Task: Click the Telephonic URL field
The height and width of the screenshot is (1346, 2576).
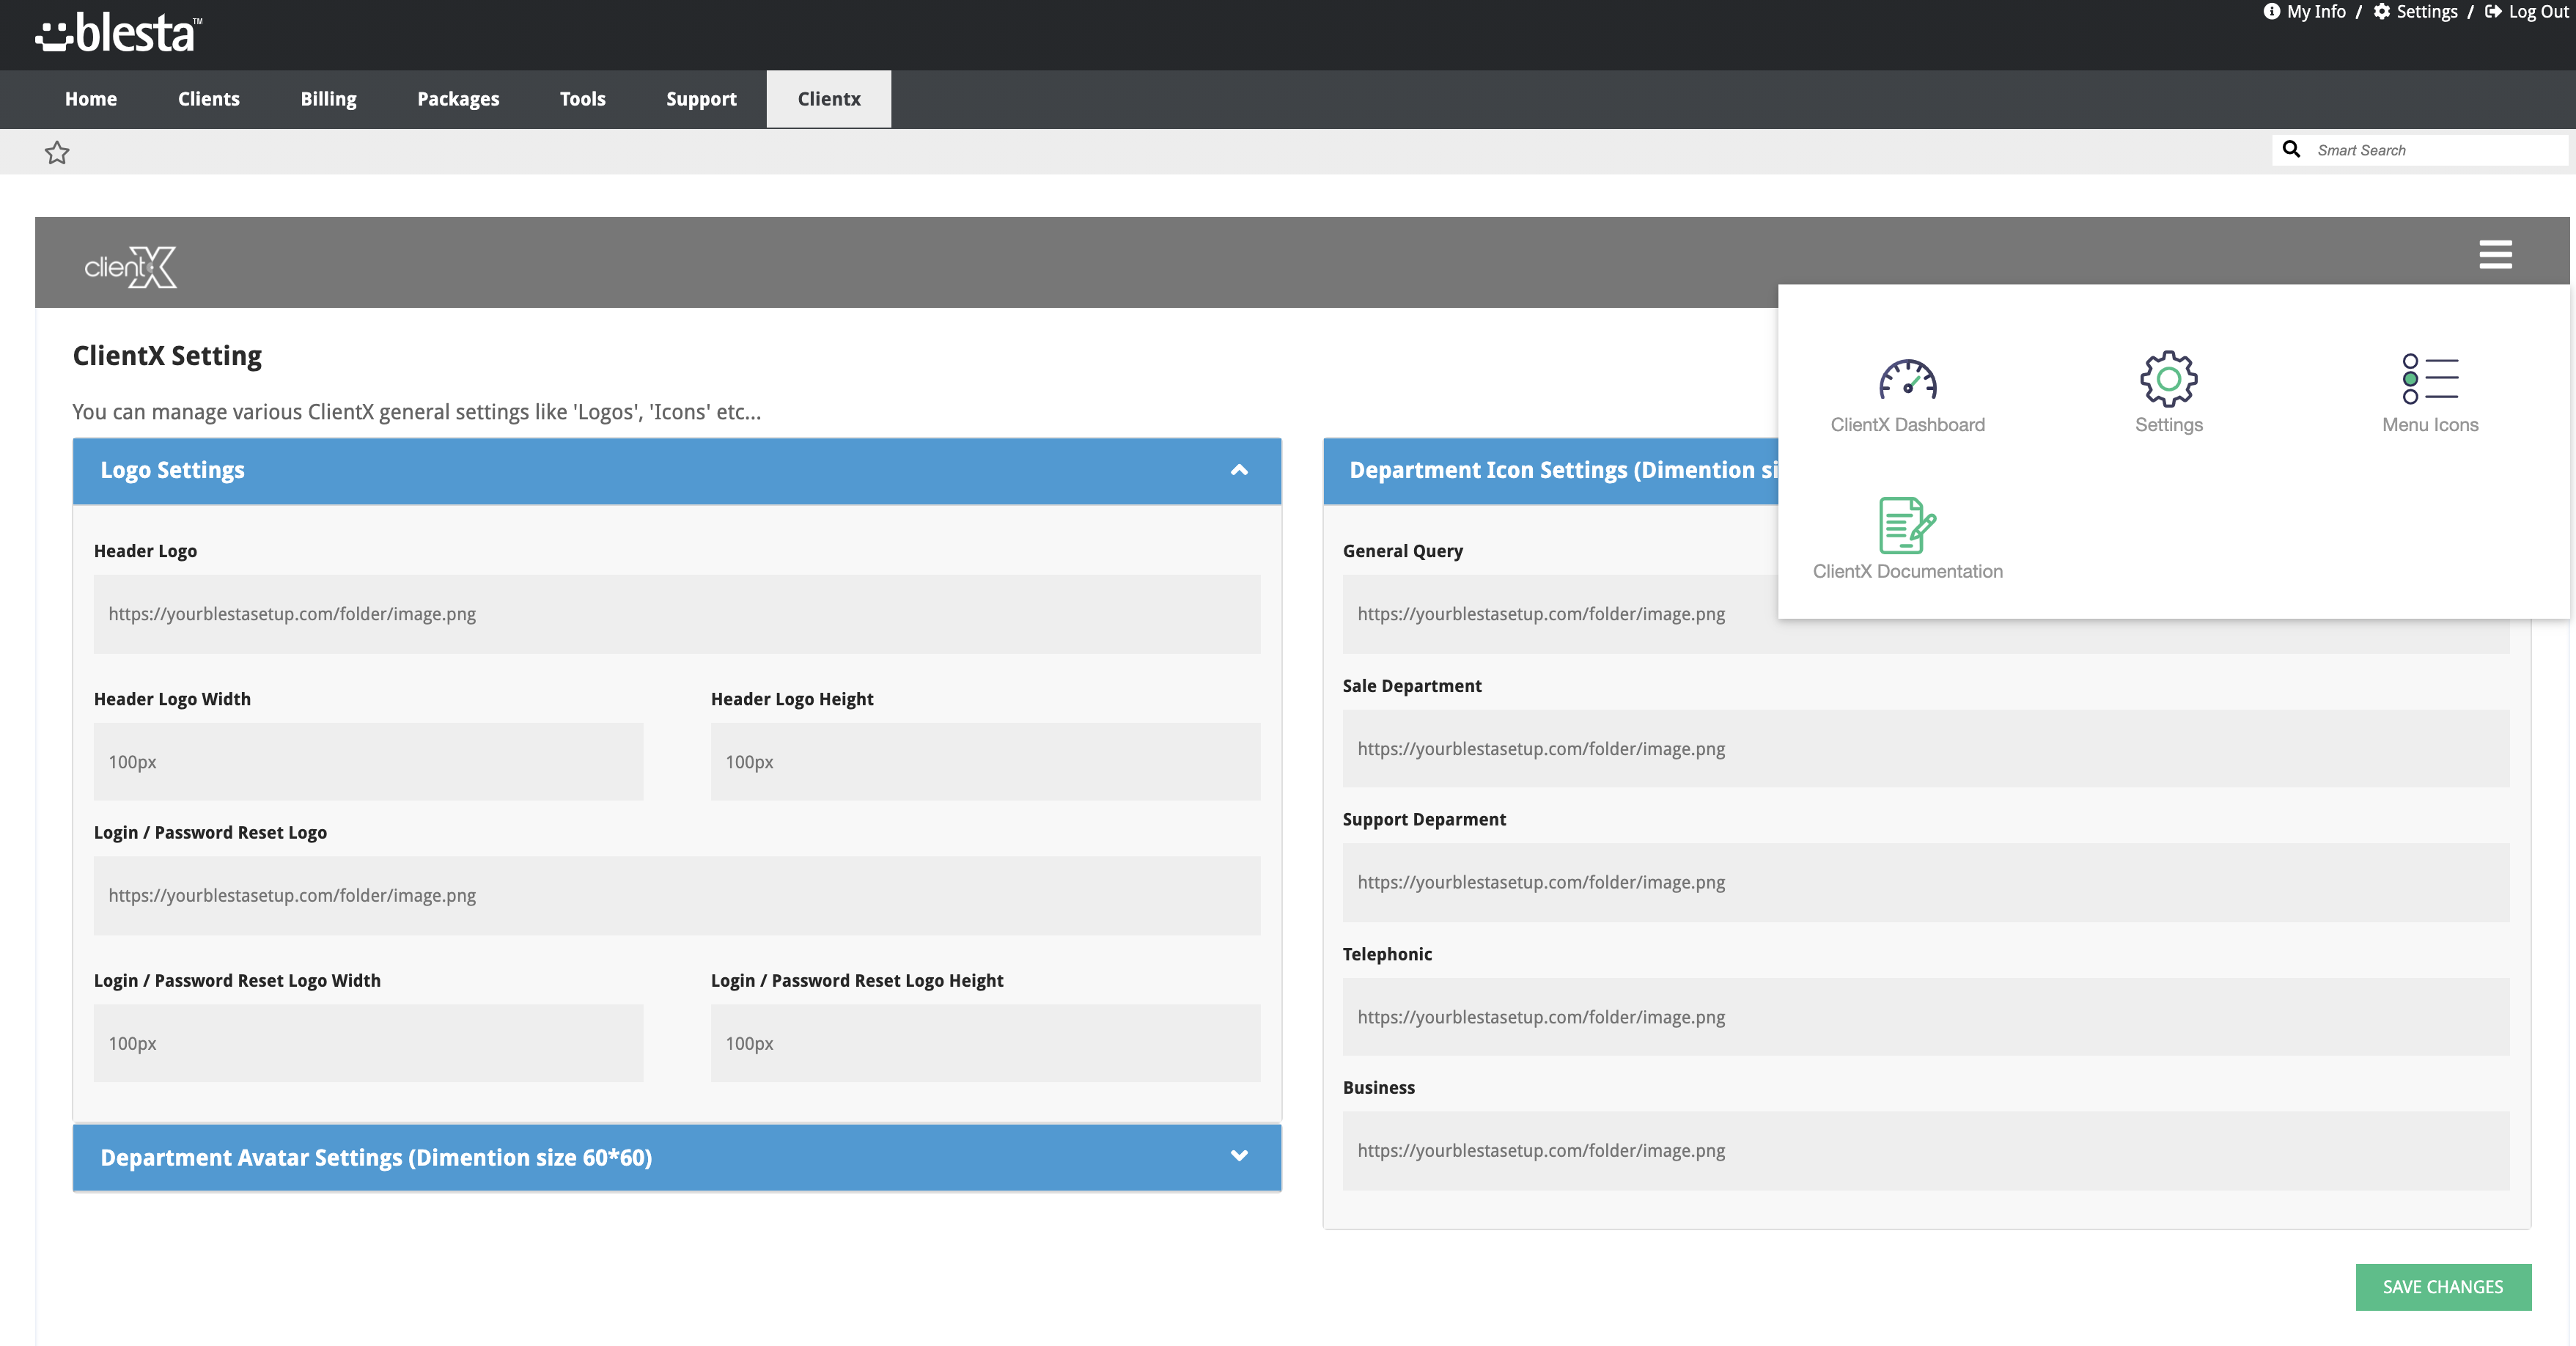Action: tap(1926, 1017)
